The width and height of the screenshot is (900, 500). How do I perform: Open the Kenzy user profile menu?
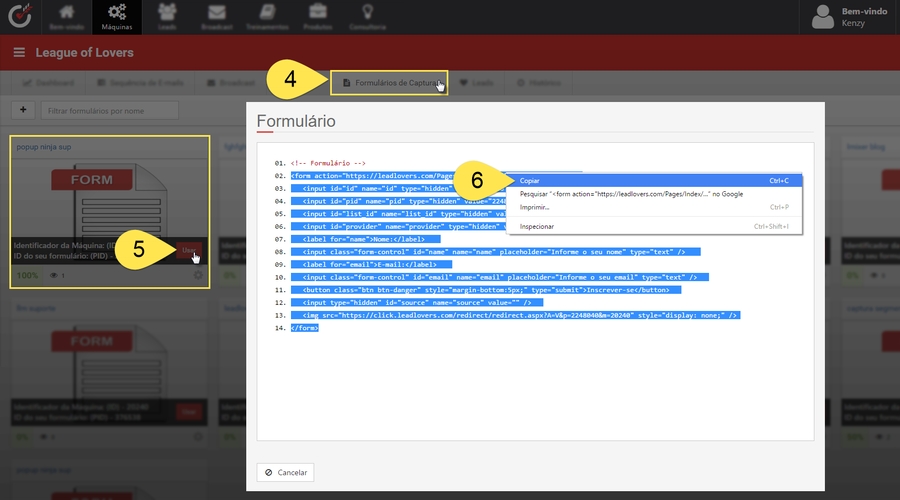(x=850, y=16)
